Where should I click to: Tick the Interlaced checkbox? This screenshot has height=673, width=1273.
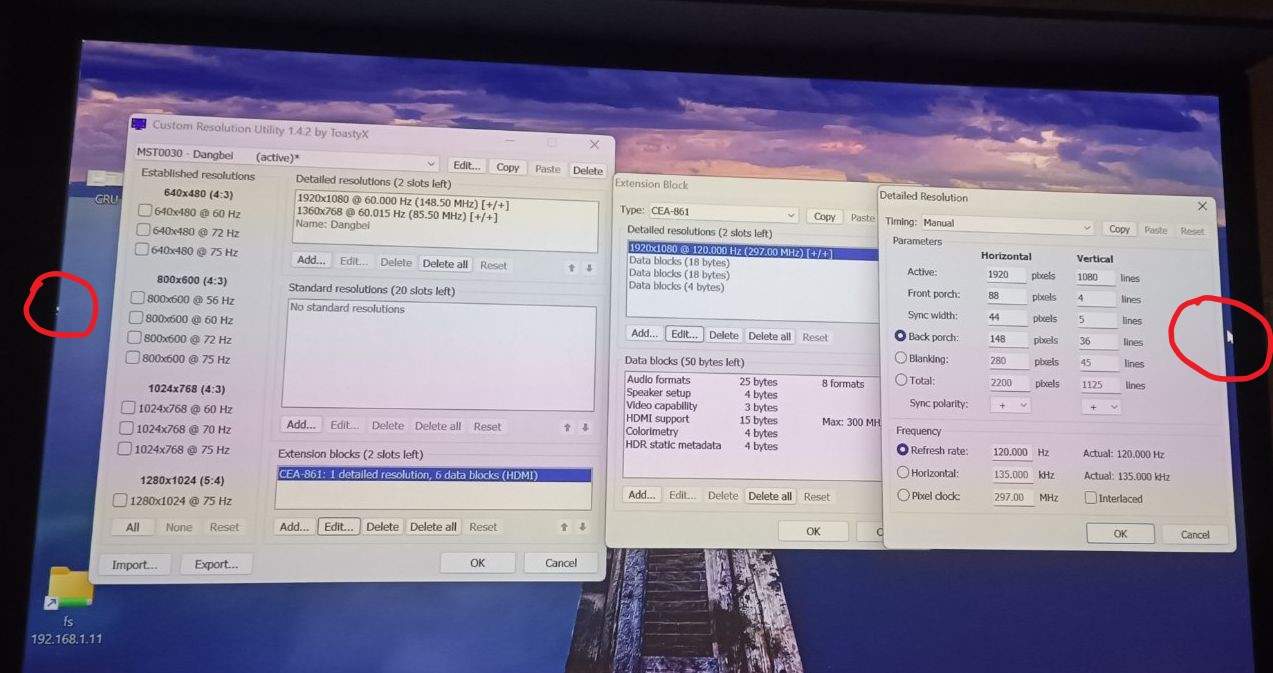pos(1091,498)
